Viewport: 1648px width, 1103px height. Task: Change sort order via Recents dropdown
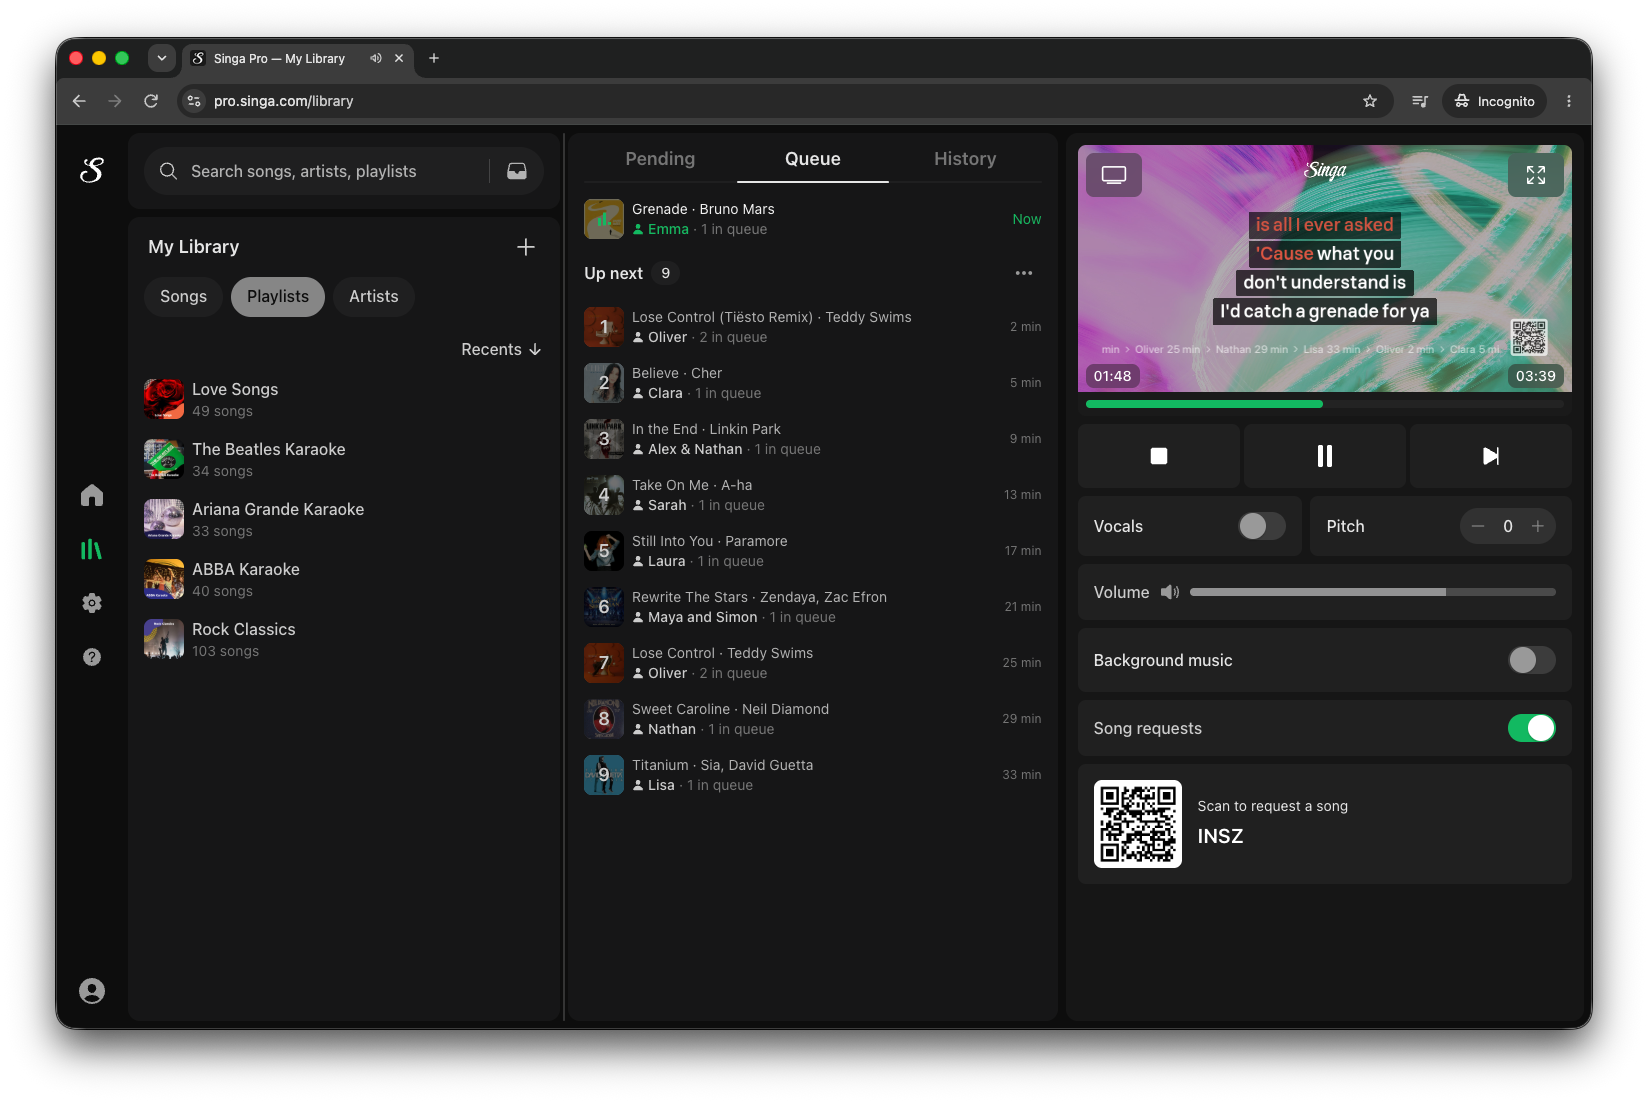[501, 349]
